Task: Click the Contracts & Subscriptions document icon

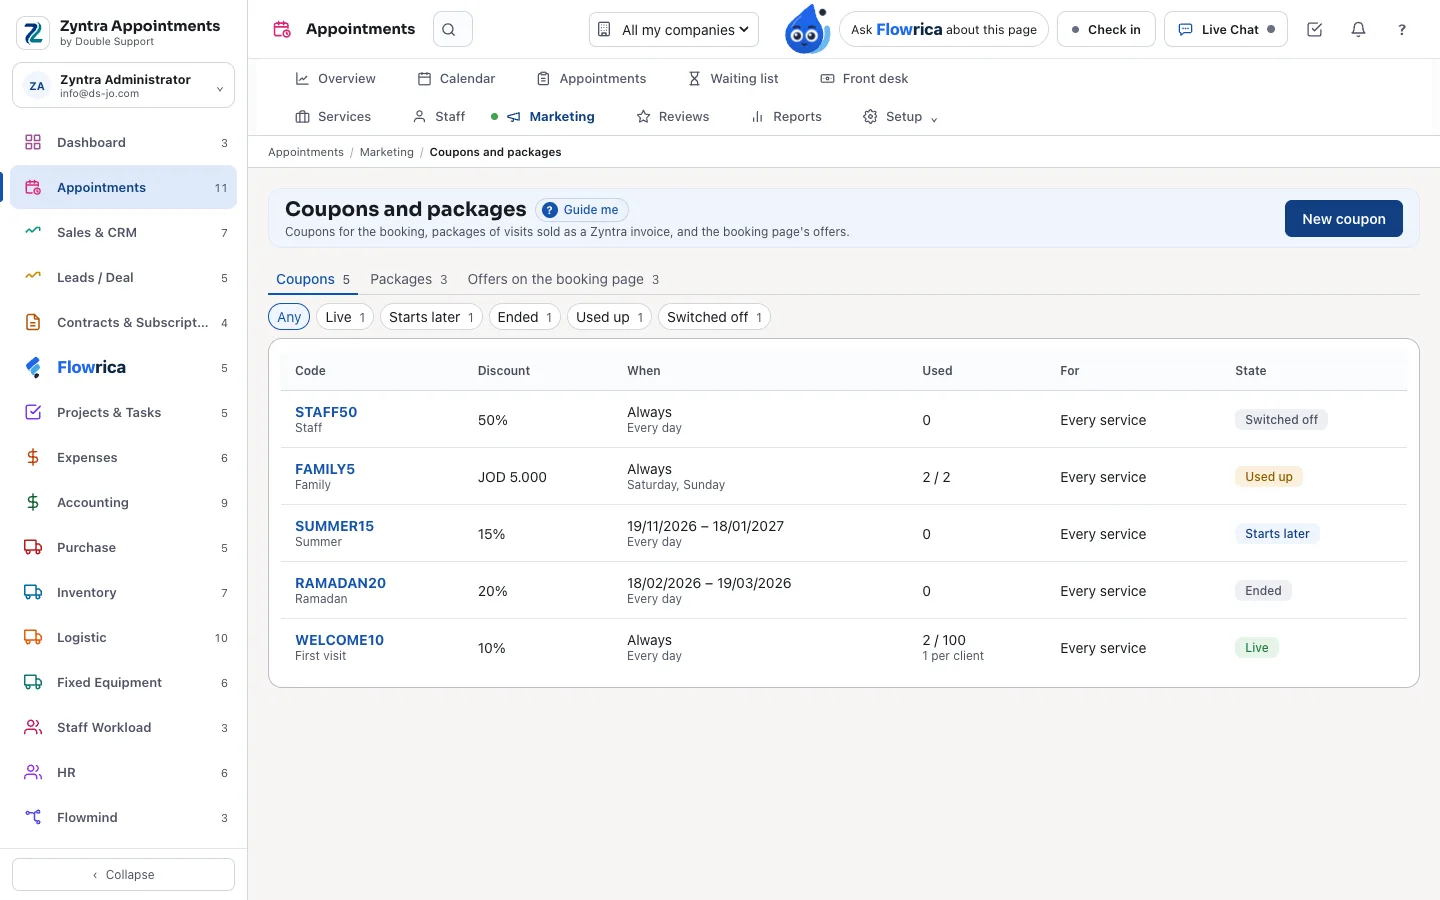Action: (x=33, y=322)
